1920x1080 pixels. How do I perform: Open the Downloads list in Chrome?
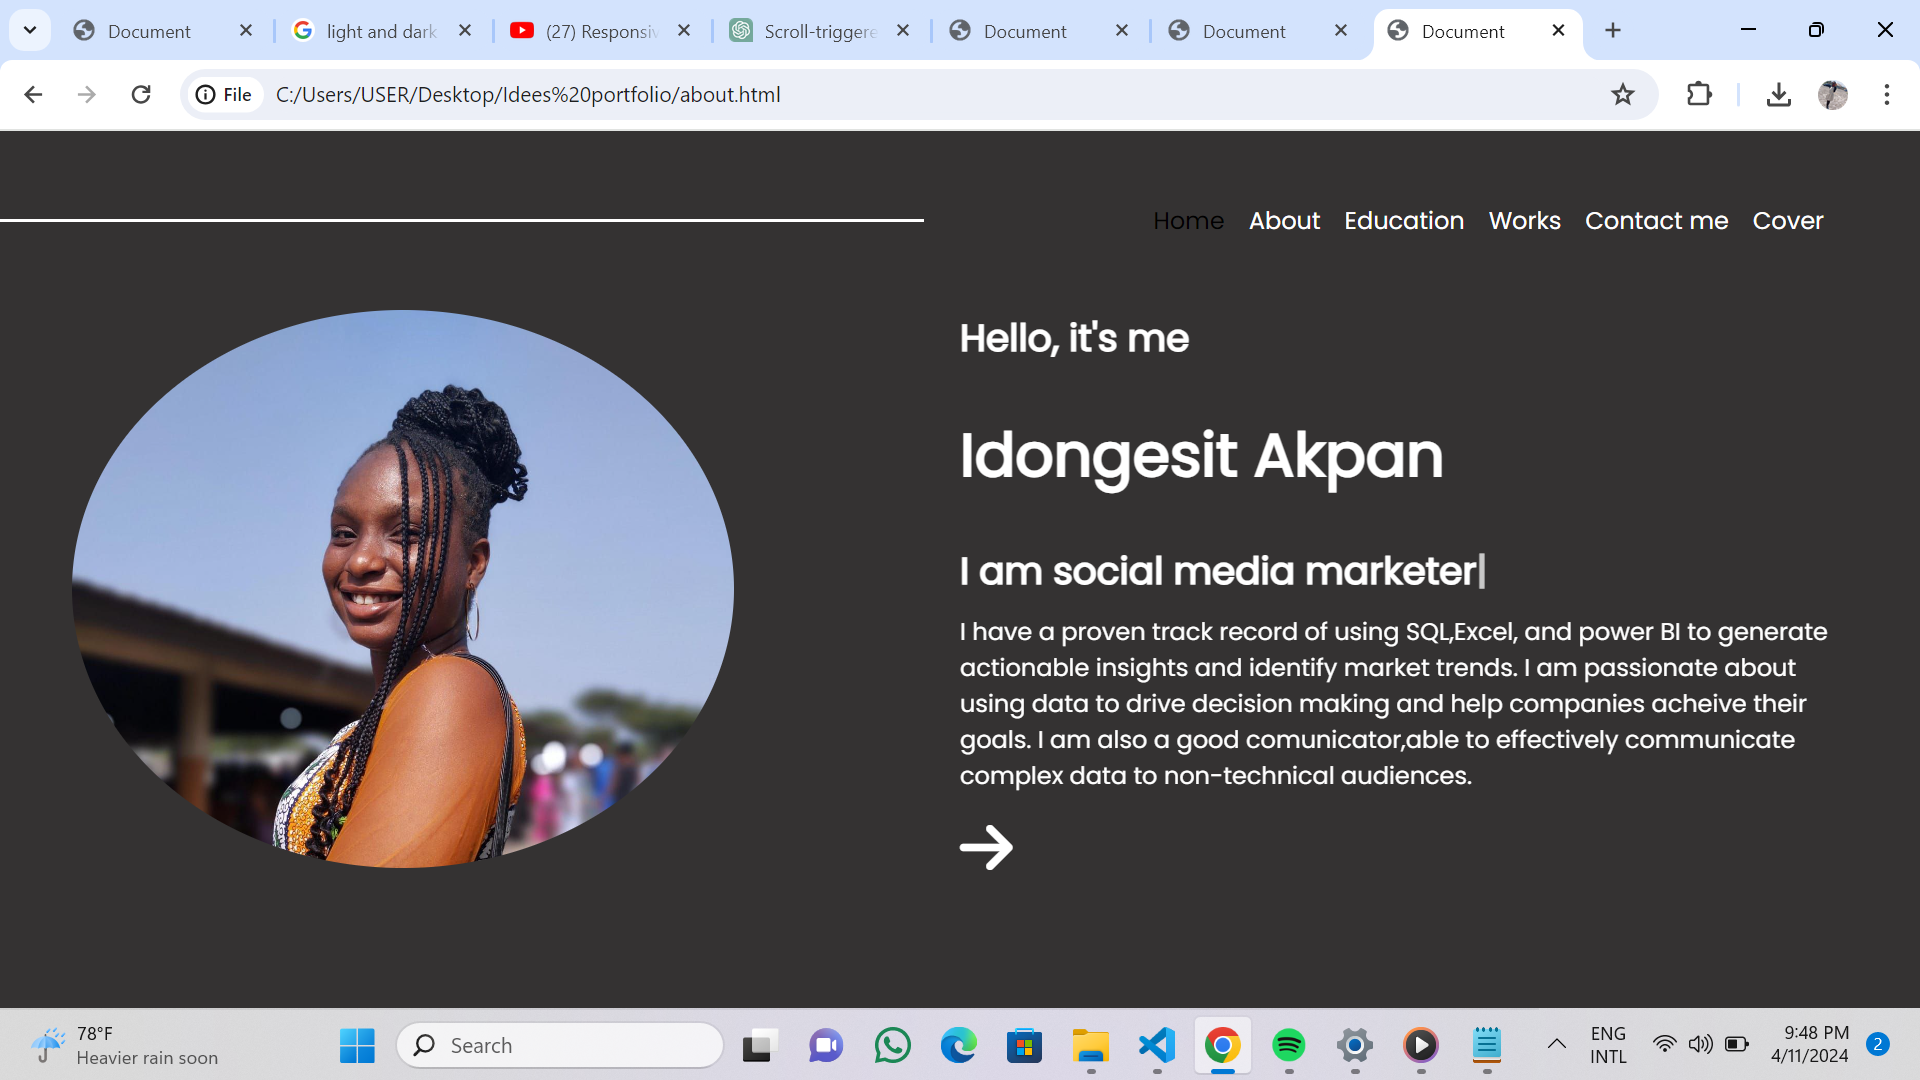click(x=1779, y=94)
